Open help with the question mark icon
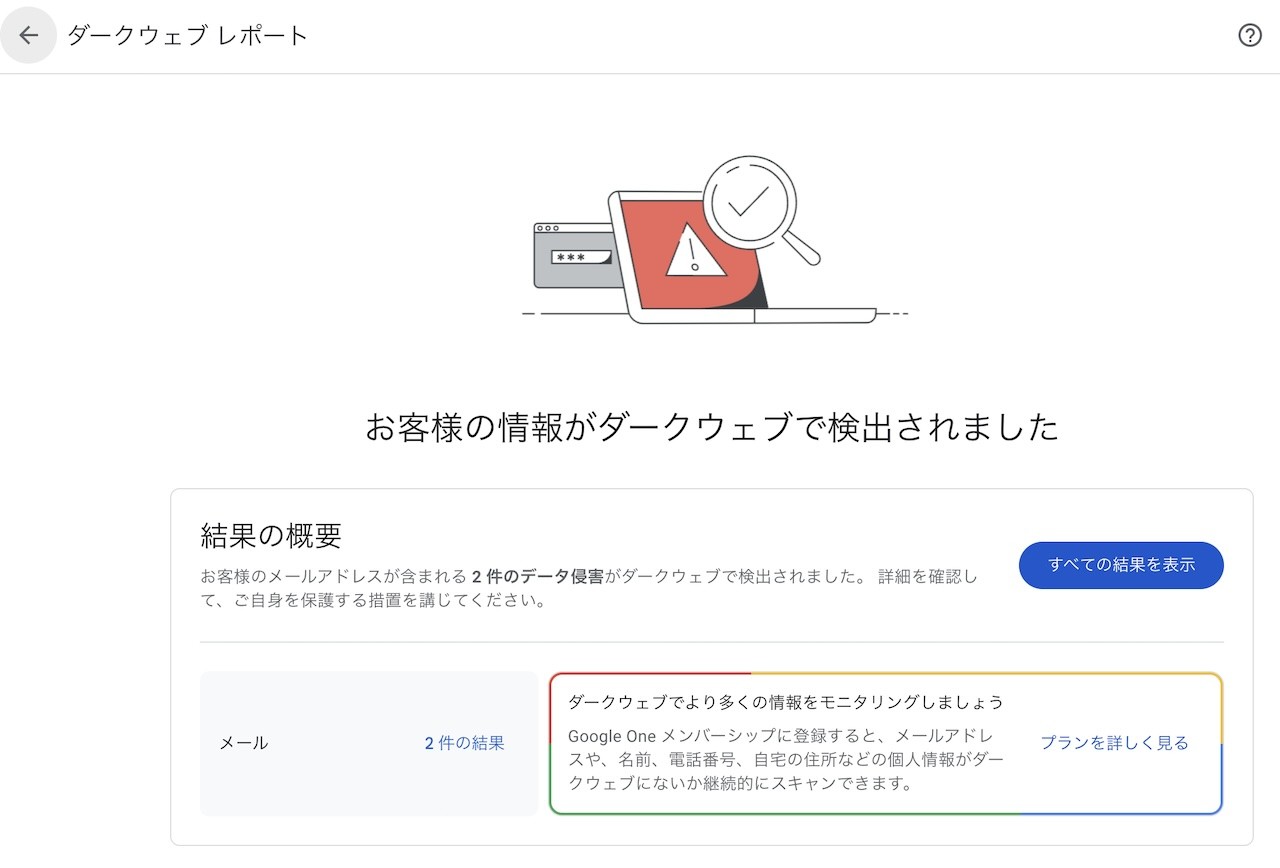1280x868 pixels. pyautogui.click(x=1250, y=36)
